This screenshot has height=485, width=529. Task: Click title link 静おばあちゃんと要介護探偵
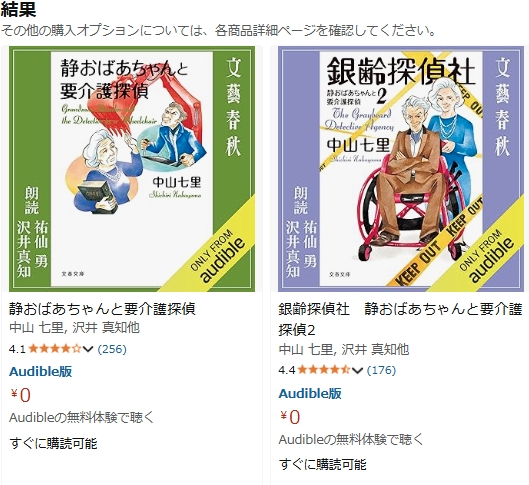(x=102, y=309)
